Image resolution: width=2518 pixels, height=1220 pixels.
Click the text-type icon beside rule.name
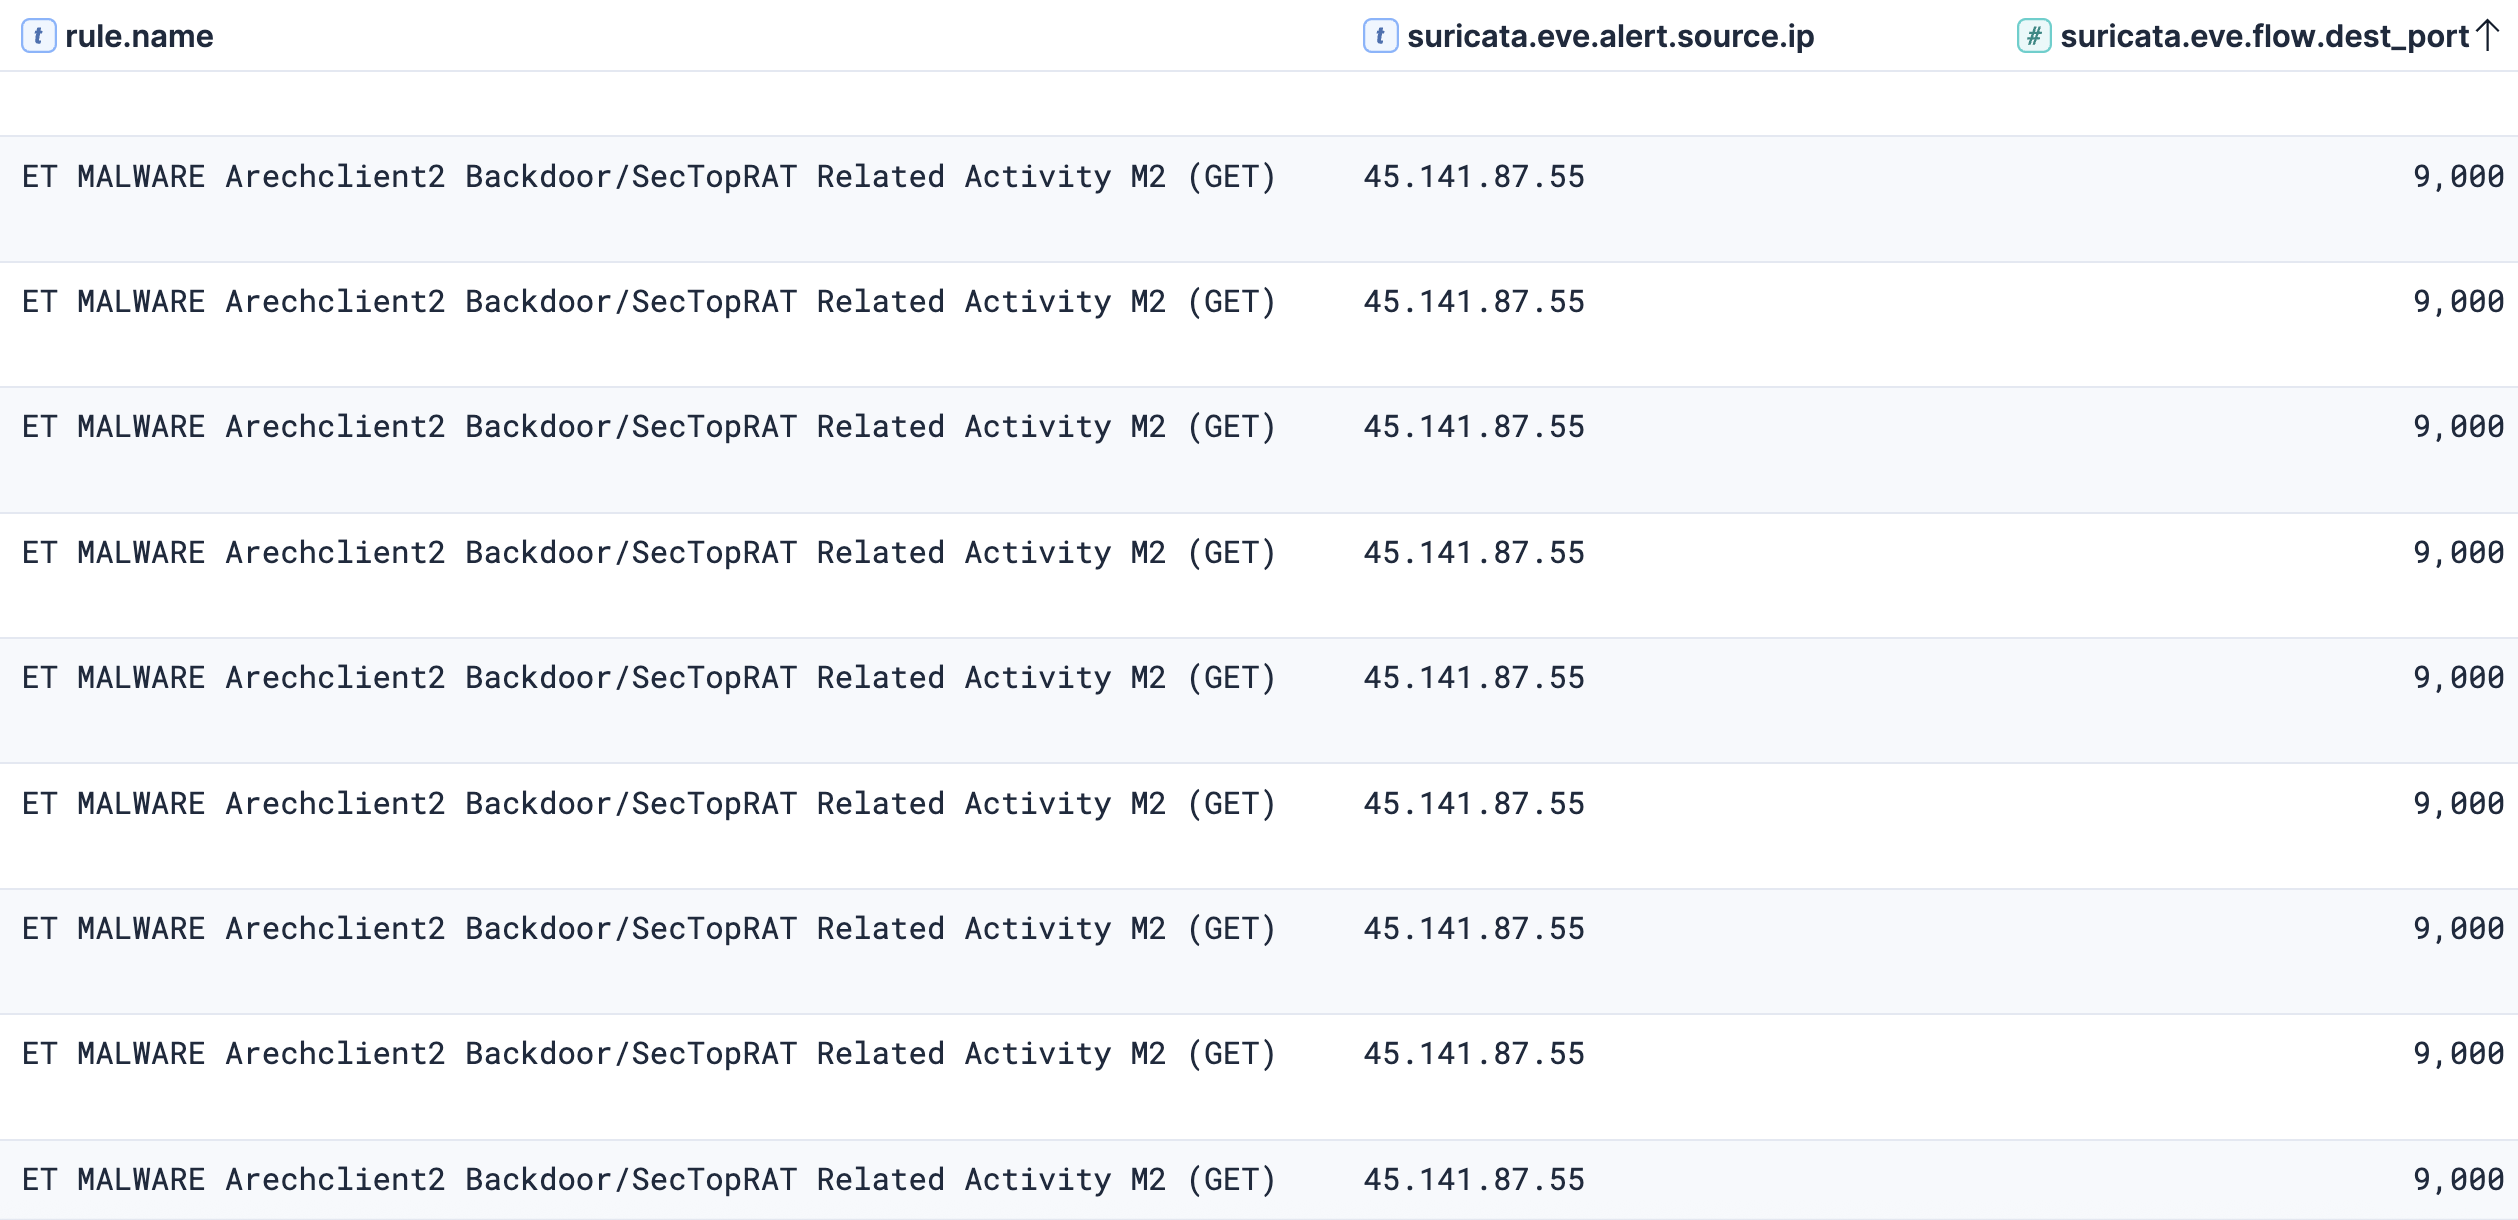point(38,36)
